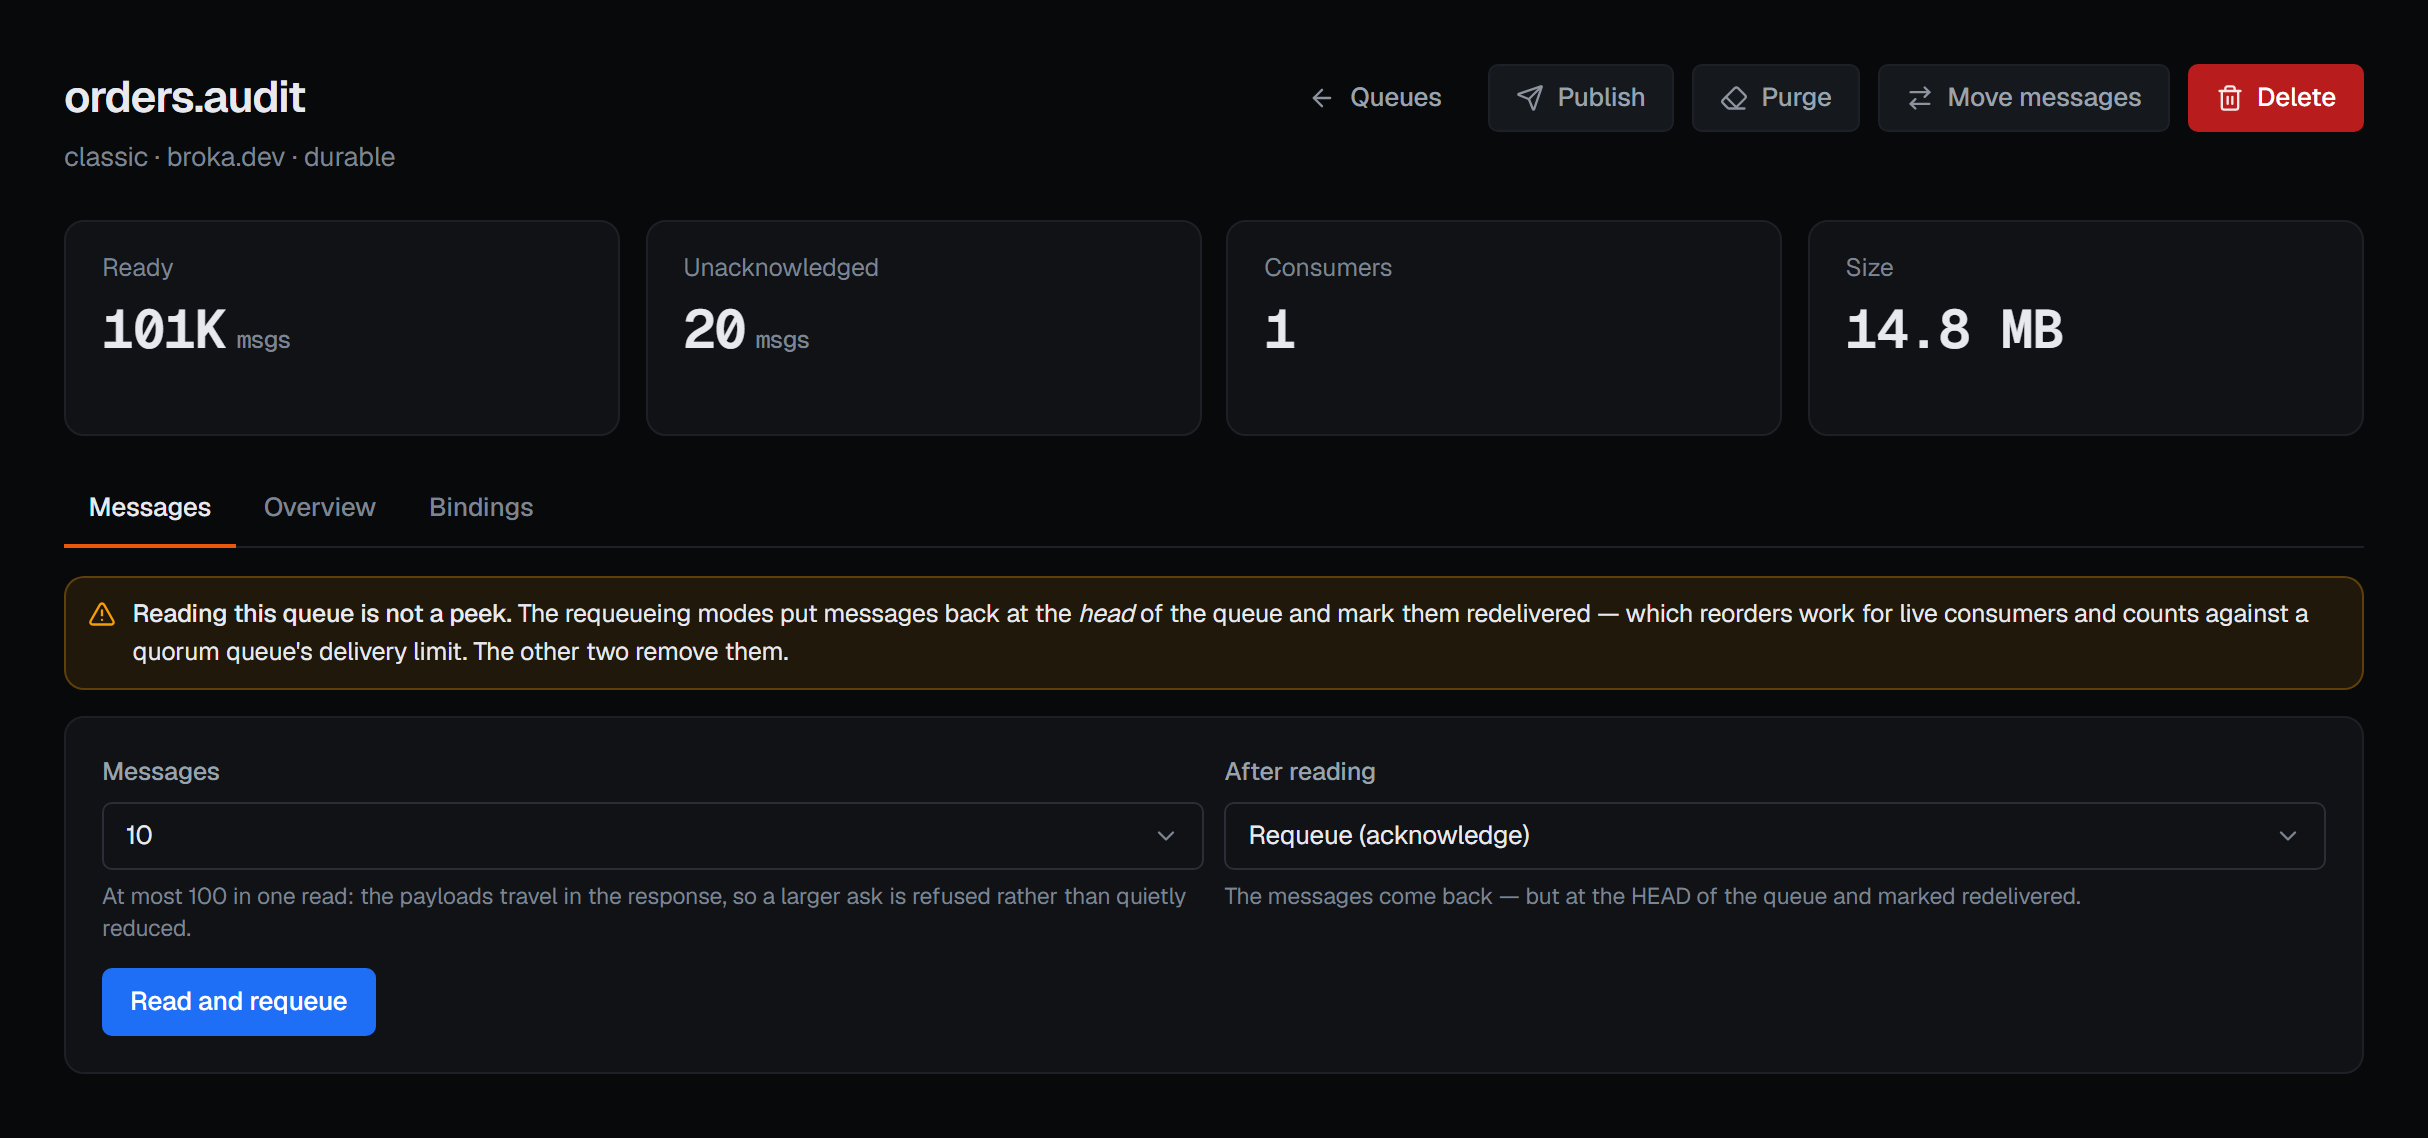Image resolution: width=2428 pixels, height=1138 pixels.
Task: Click the 'Reading this queue is not a peek.' text
Action: pos(322,614)
